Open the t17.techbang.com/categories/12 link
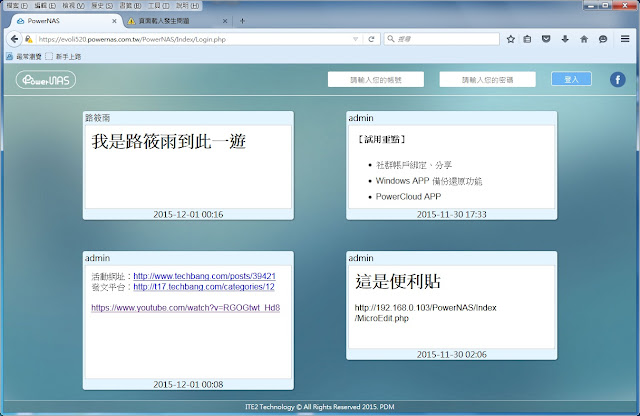The height and width of the screenshot is (416, 640). click(204, 287)
